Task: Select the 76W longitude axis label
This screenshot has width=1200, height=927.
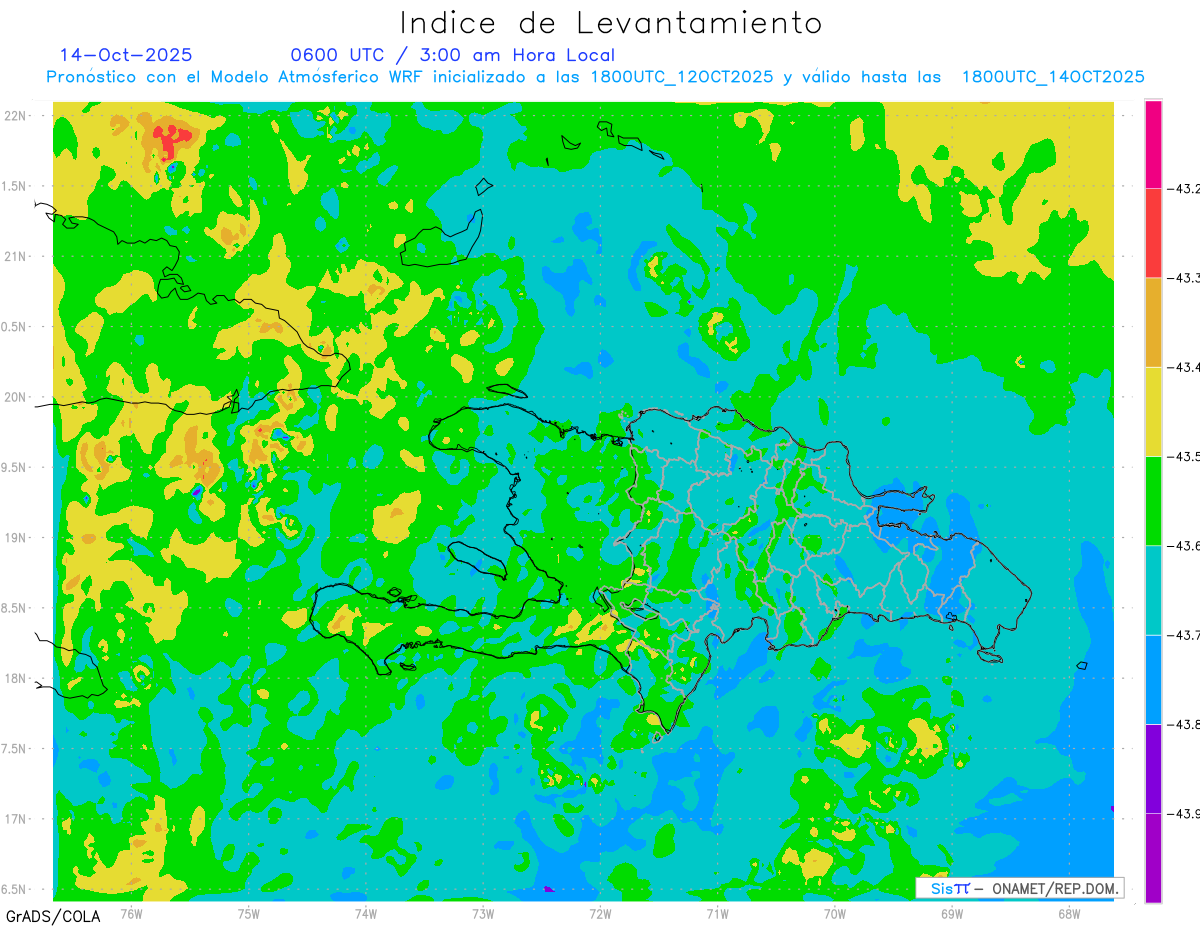Action: point(131,913)
